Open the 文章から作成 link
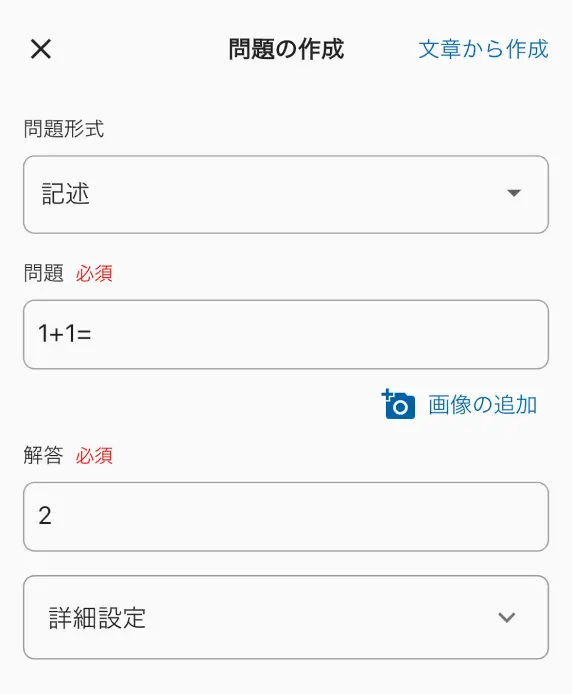The image size is (572, 694). (x=483, y=49)
